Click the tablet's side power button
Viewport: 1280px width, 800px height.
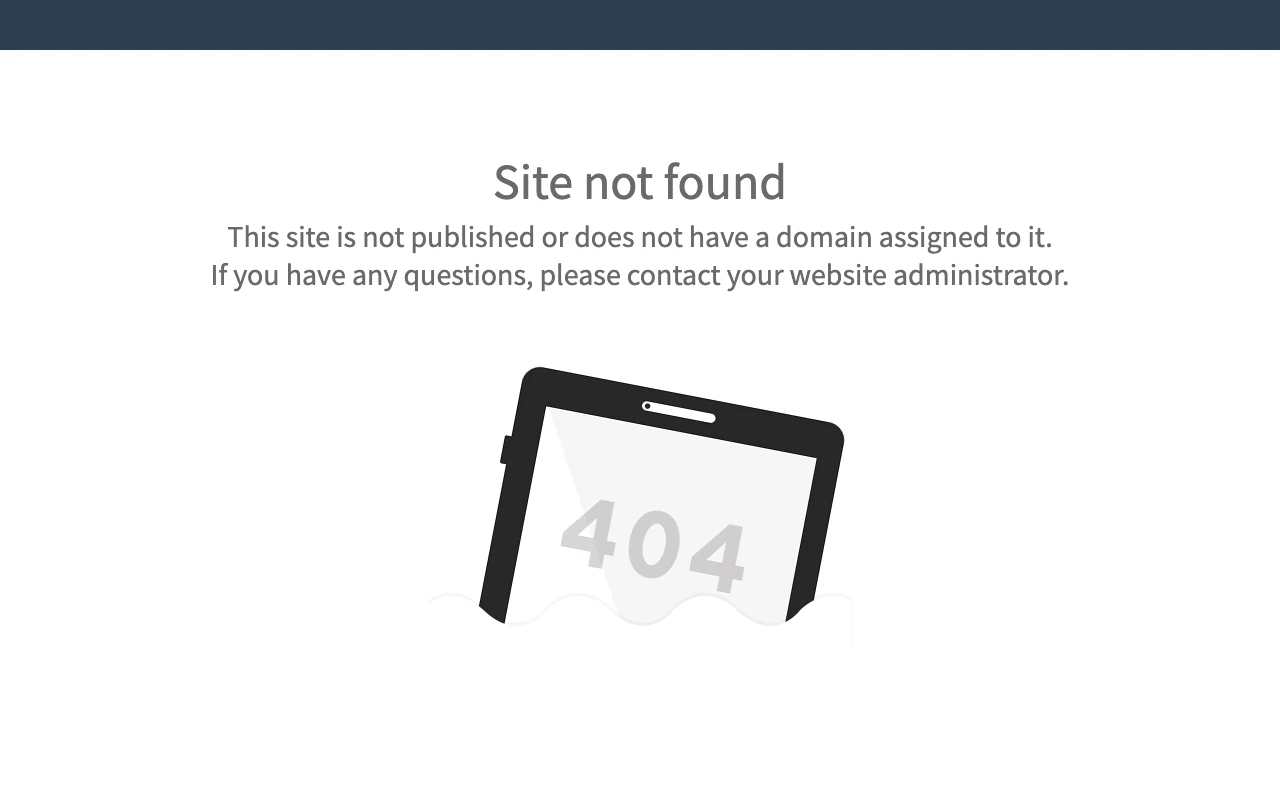[506, 450]
